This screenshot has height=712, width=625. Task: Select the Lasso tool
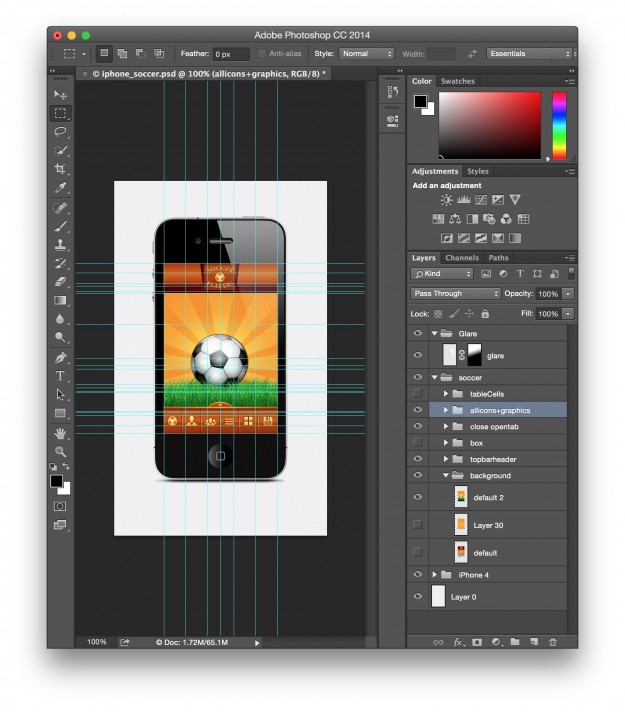pos(61,132)
